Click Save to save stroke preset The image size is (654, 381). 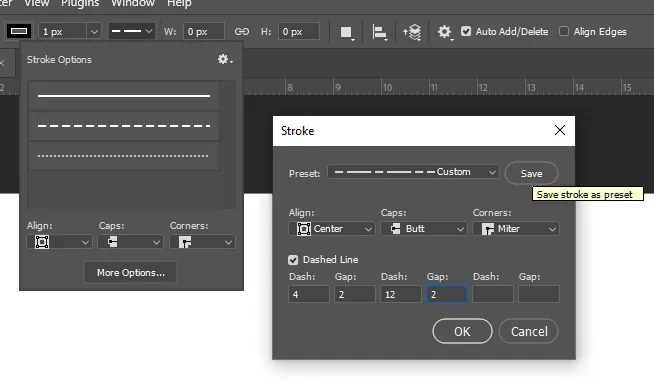click(x=531, y=173)
